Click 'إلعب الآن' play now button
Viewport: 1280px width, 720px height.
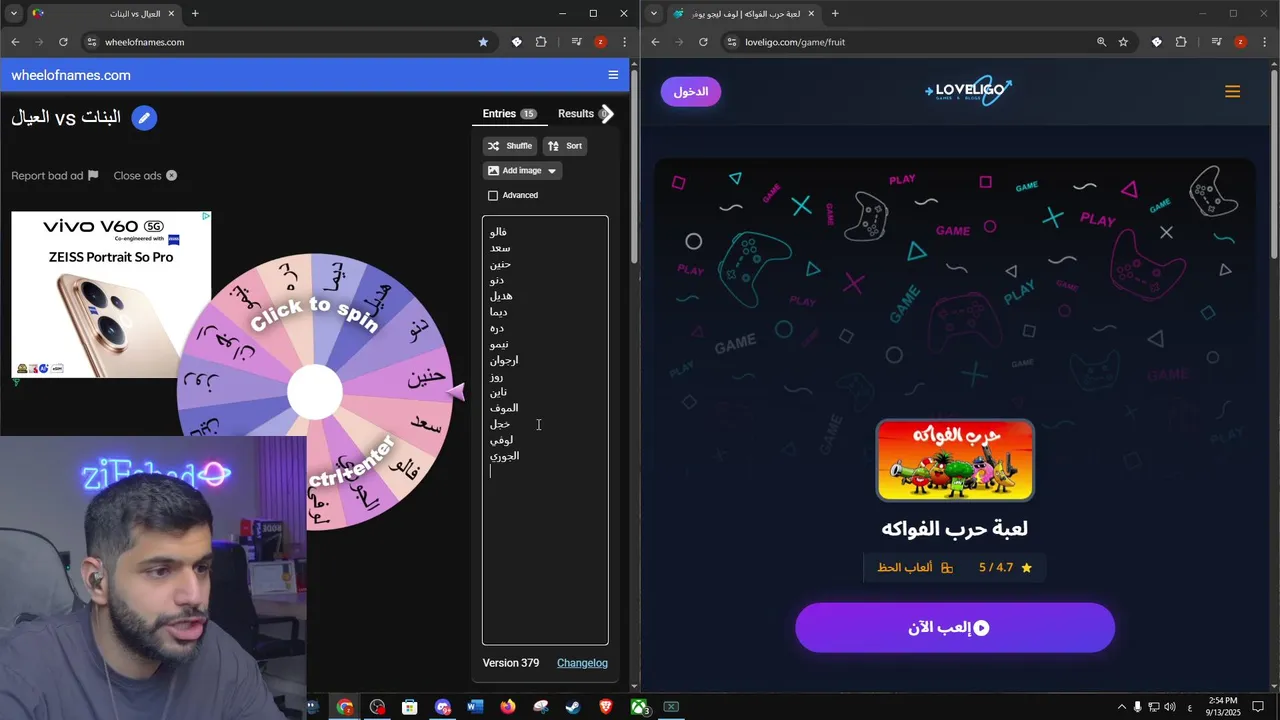coord(955,628)
